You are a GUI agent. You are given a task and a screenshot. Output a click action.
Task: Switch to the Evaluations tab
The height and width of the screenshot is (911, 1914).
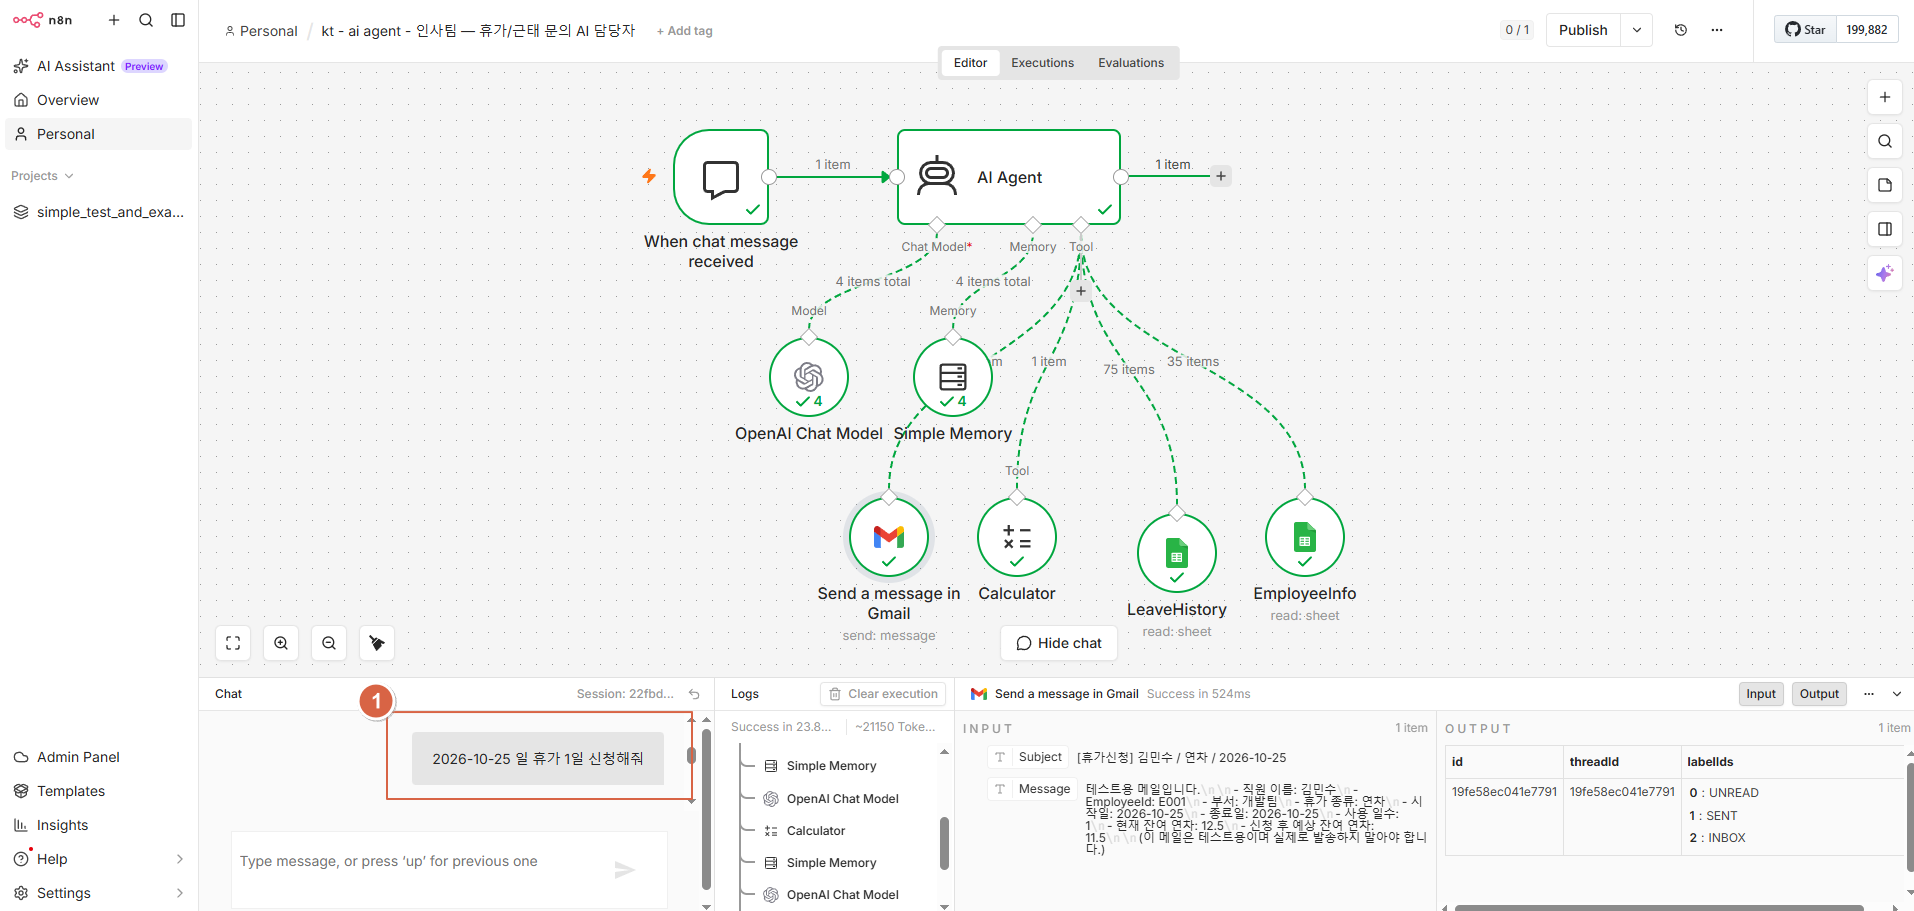(1131, 63)
